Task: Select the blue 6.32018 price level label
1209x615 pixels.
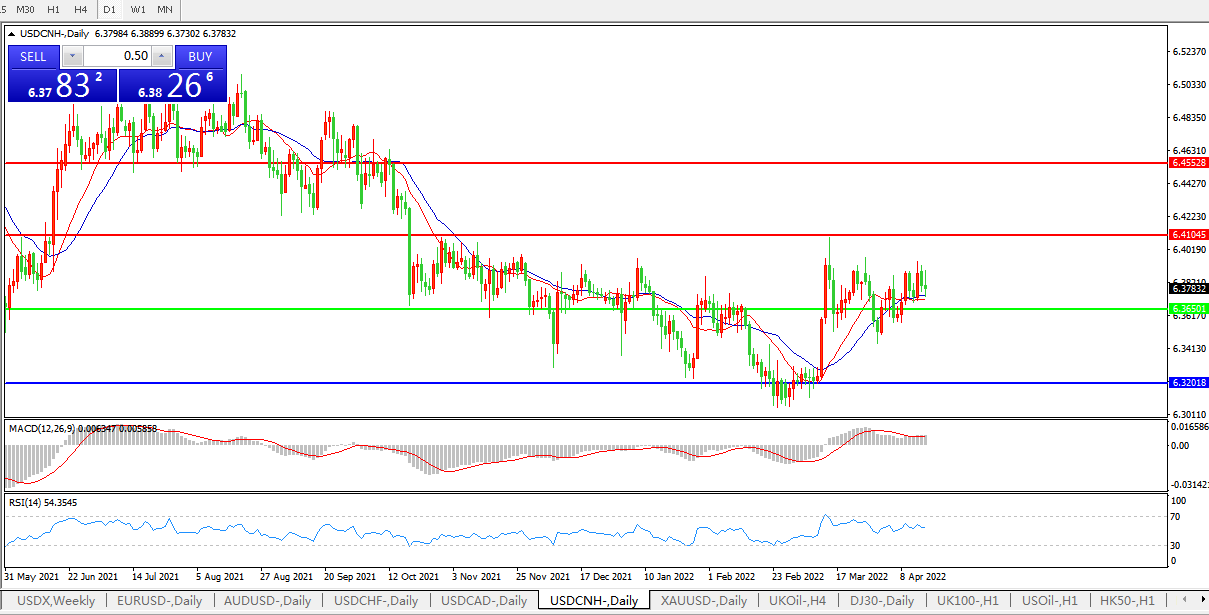Action: pos(1189,383)
